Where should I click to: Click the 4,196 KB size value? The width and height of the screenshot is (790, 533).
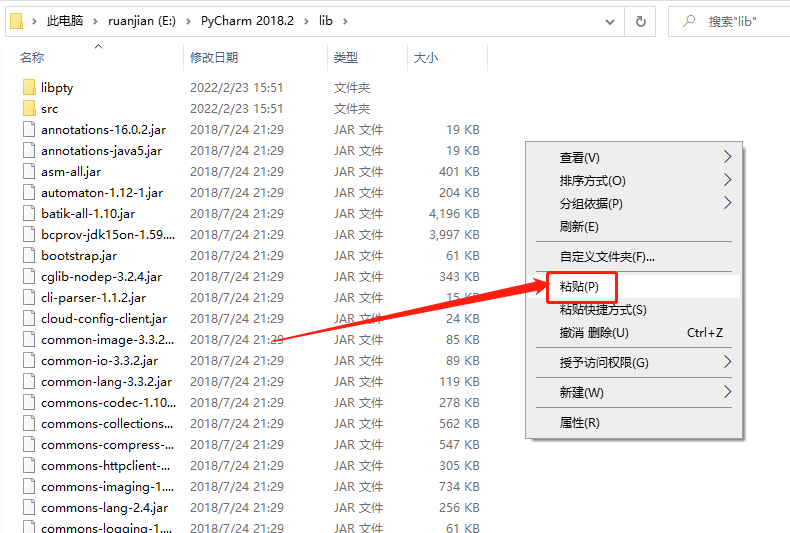[x=454, y=214]
